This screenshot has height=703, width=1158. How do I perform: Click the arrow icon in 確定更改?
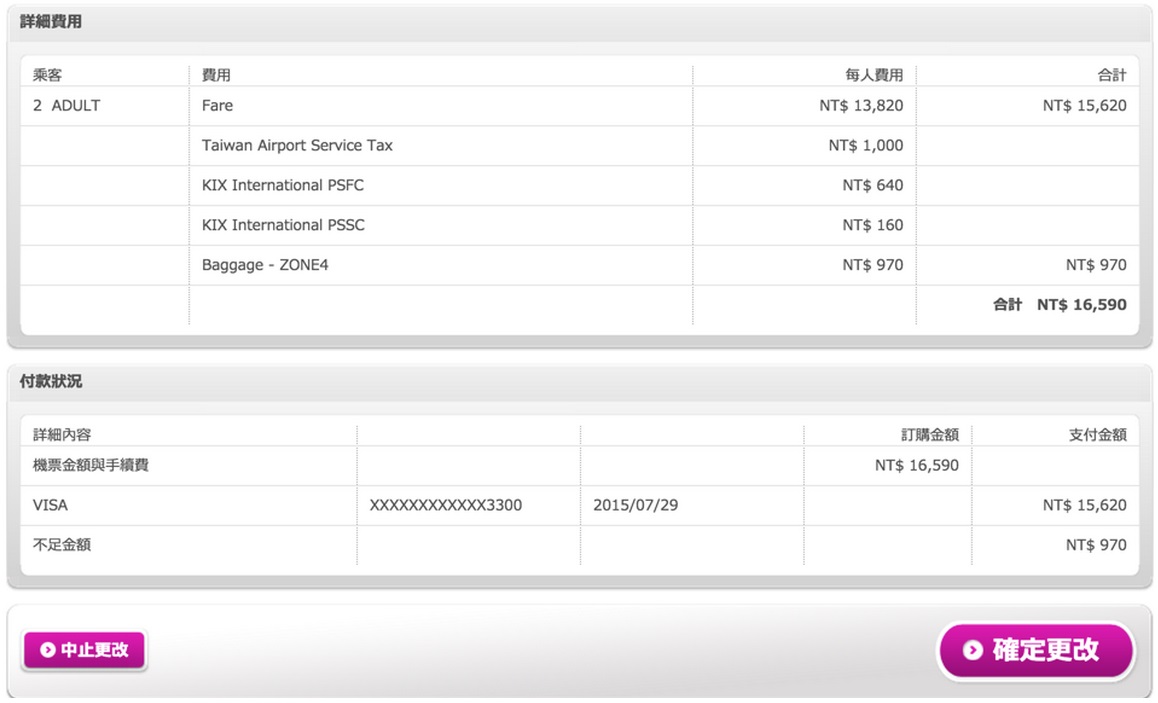coord(973,650)
